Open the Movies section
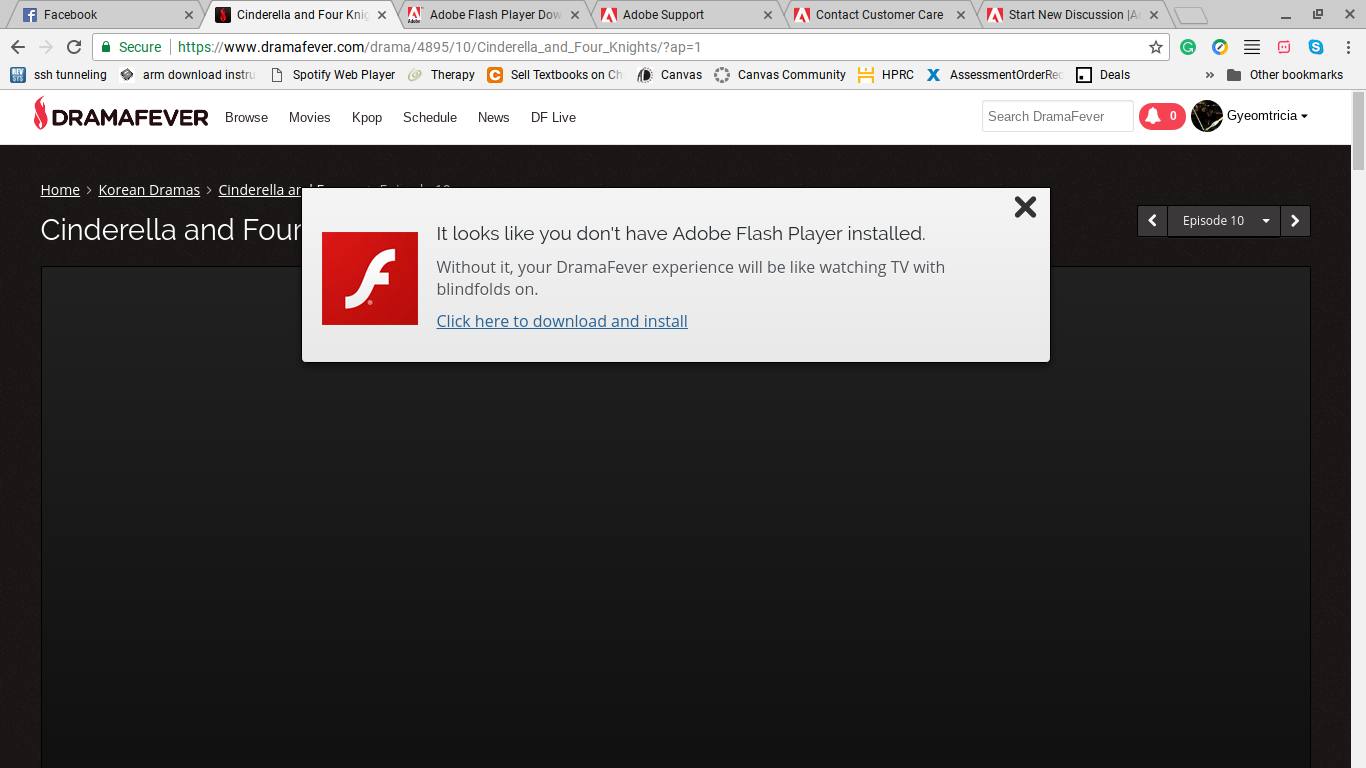The width and height of the screenshot is (1366, 768). [310, 117]
